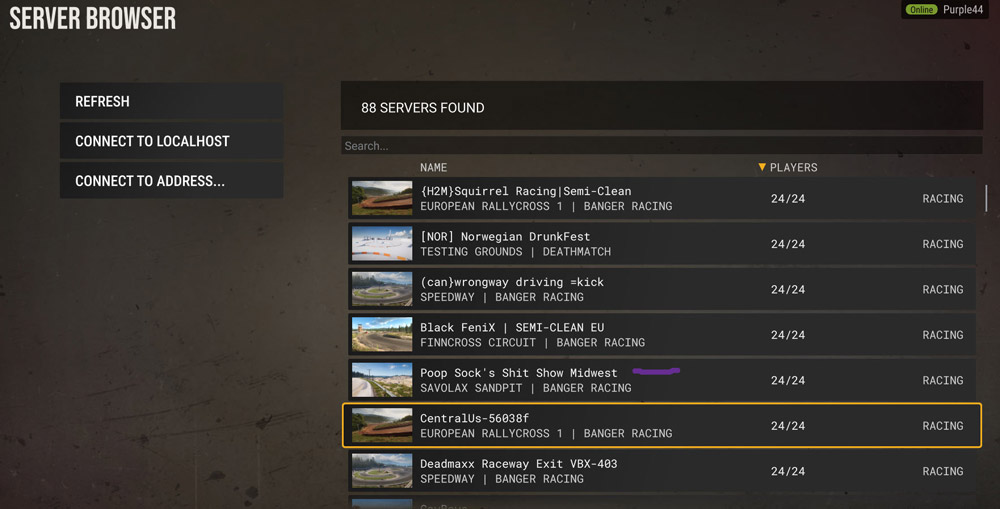Click the orange players sort arrow
Screen dimensions: 1000x509
pos(761,167)
